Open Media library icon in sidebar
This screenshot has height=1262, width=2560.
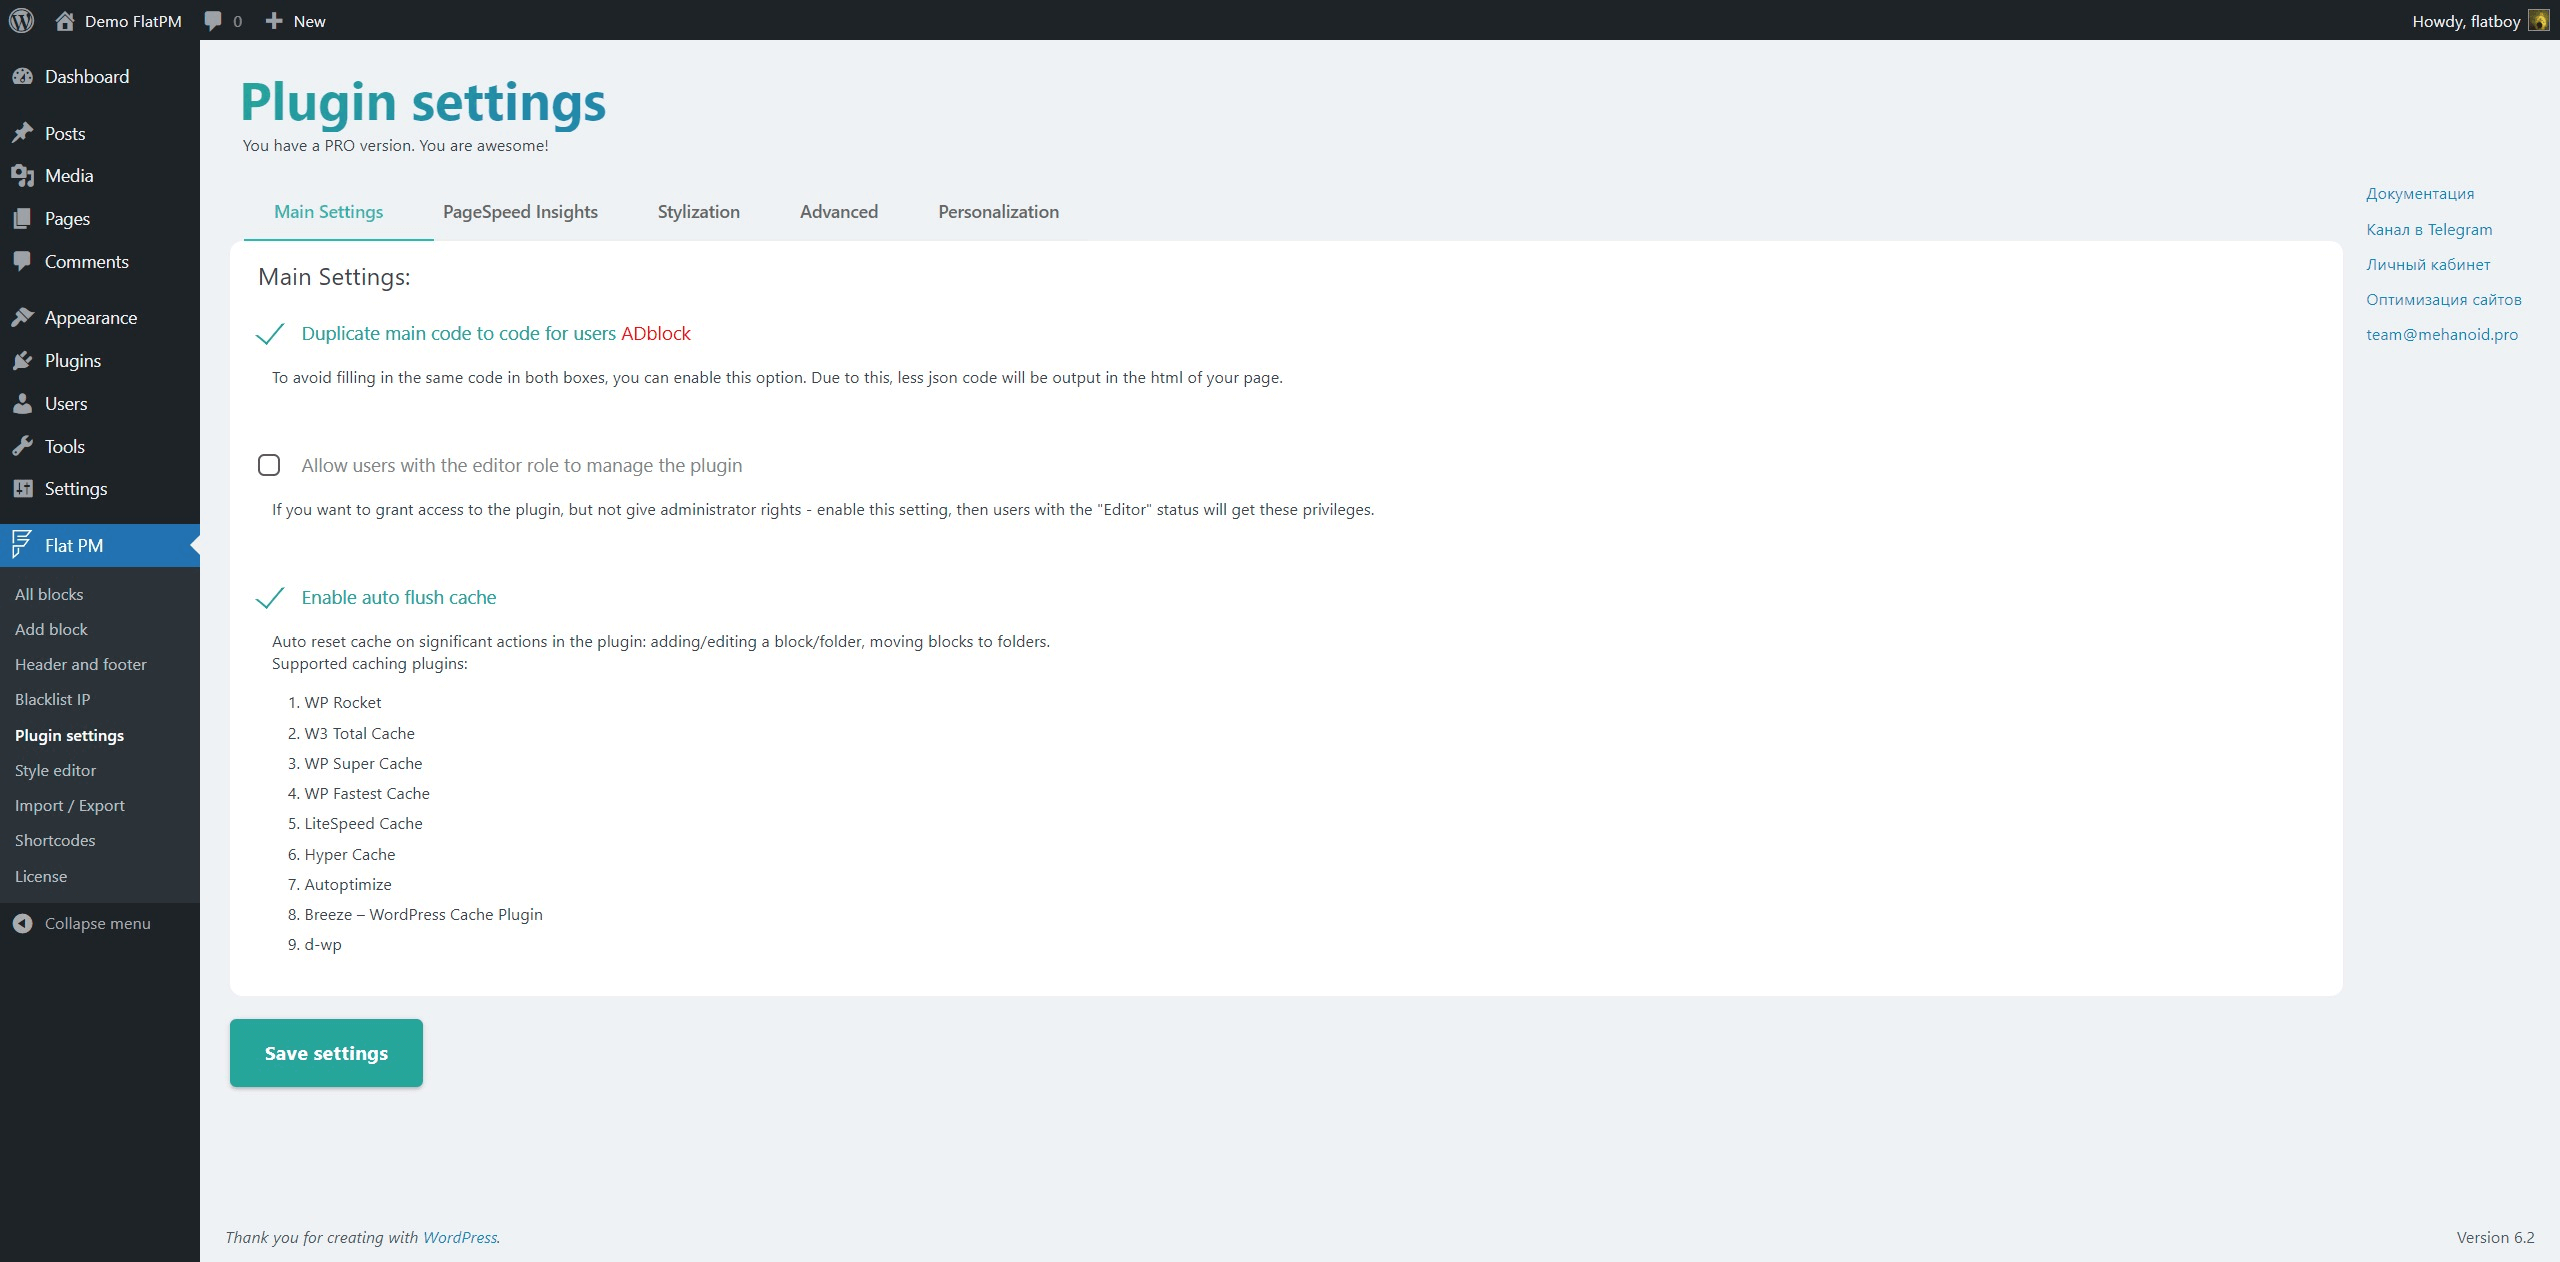coord(23,176)
